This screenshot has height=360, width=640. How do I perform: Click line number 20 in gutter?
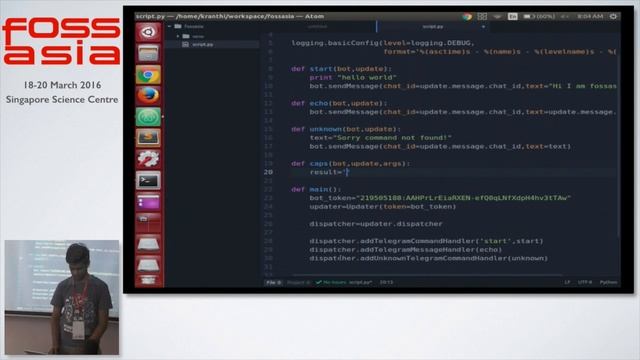(268, 172)
